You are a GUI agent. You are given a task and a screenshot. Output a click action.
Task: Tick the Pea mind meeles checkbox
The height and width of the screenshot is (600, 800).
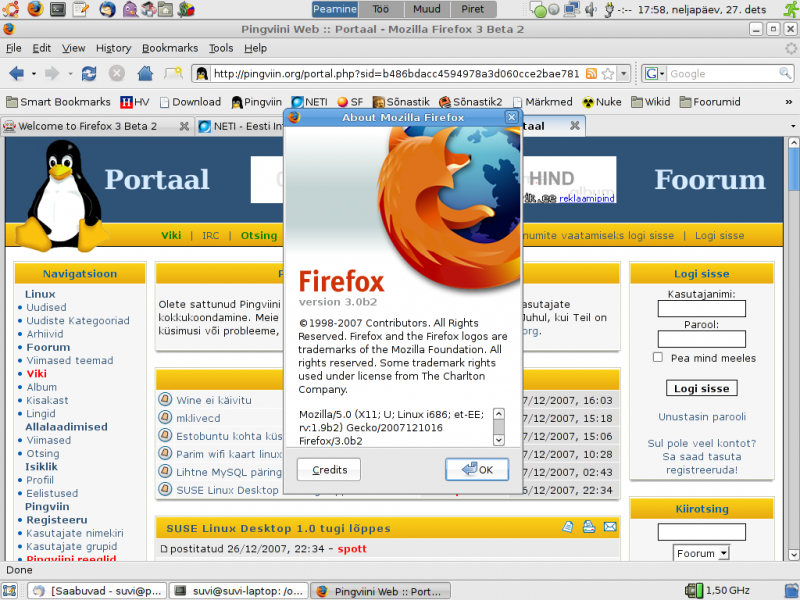pyautogui.click(x=658, y=357)
